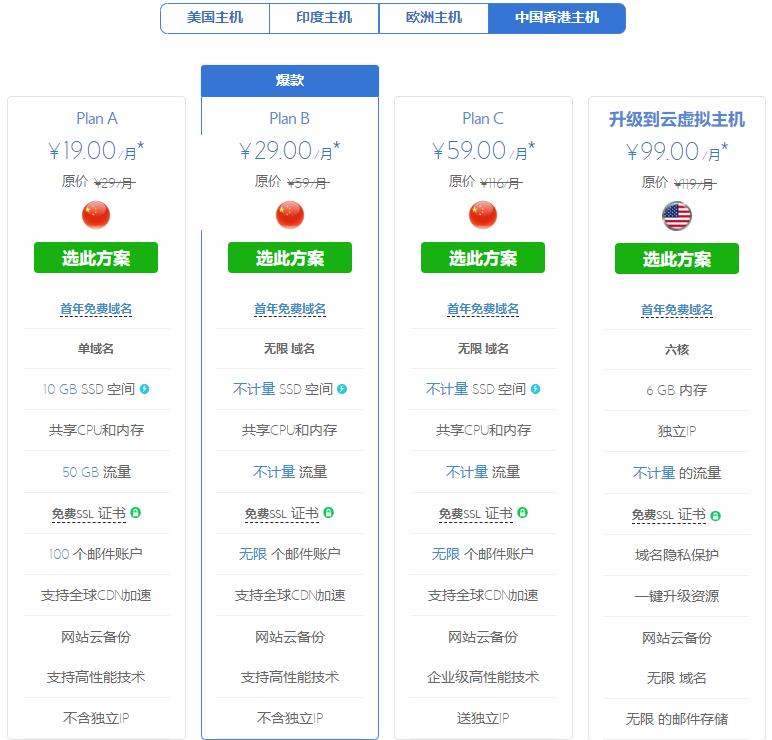The image size is (772, 740).
Task: Click the SSL lock icon in Plan B
Action: pos(328,513)
